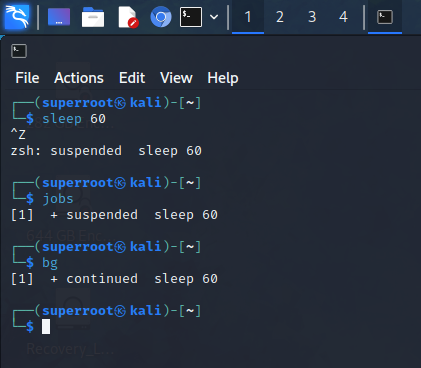This screenshot has height=368, width=421.
Task: Click the '^Z' output text
Action: click(x=18, y=135)
